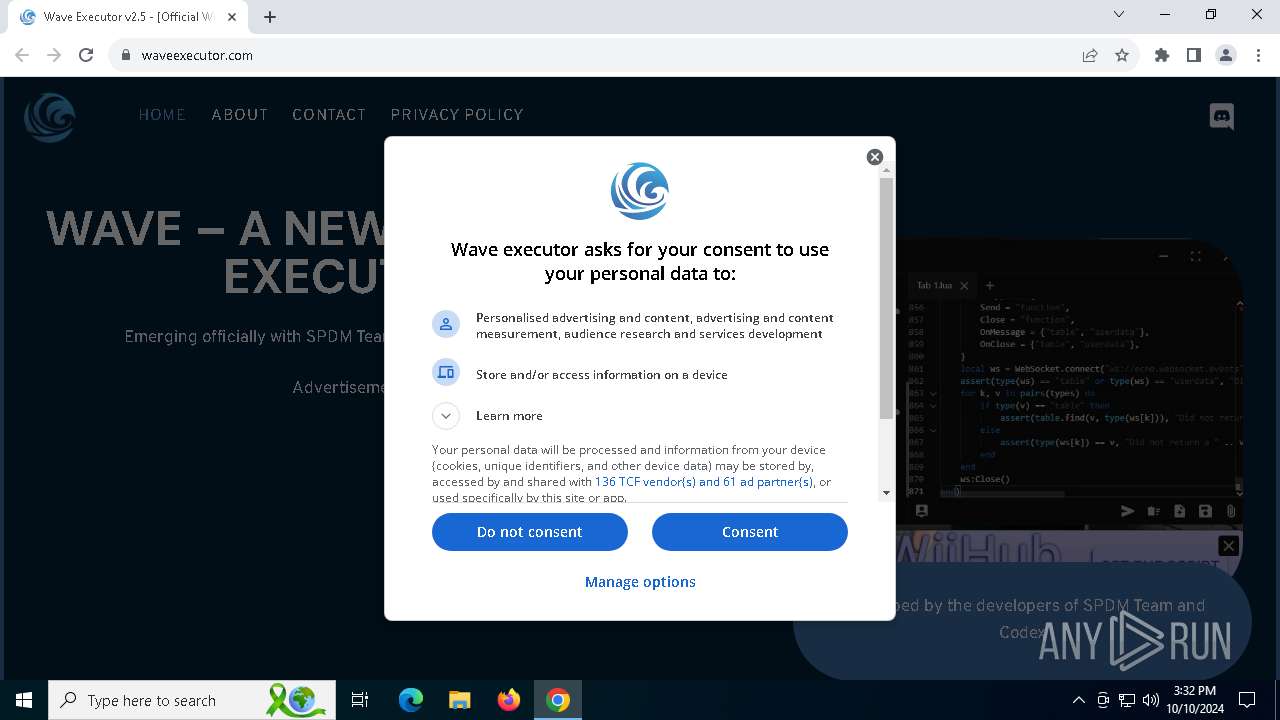Toggle the browser side panel

point(1194,55)
